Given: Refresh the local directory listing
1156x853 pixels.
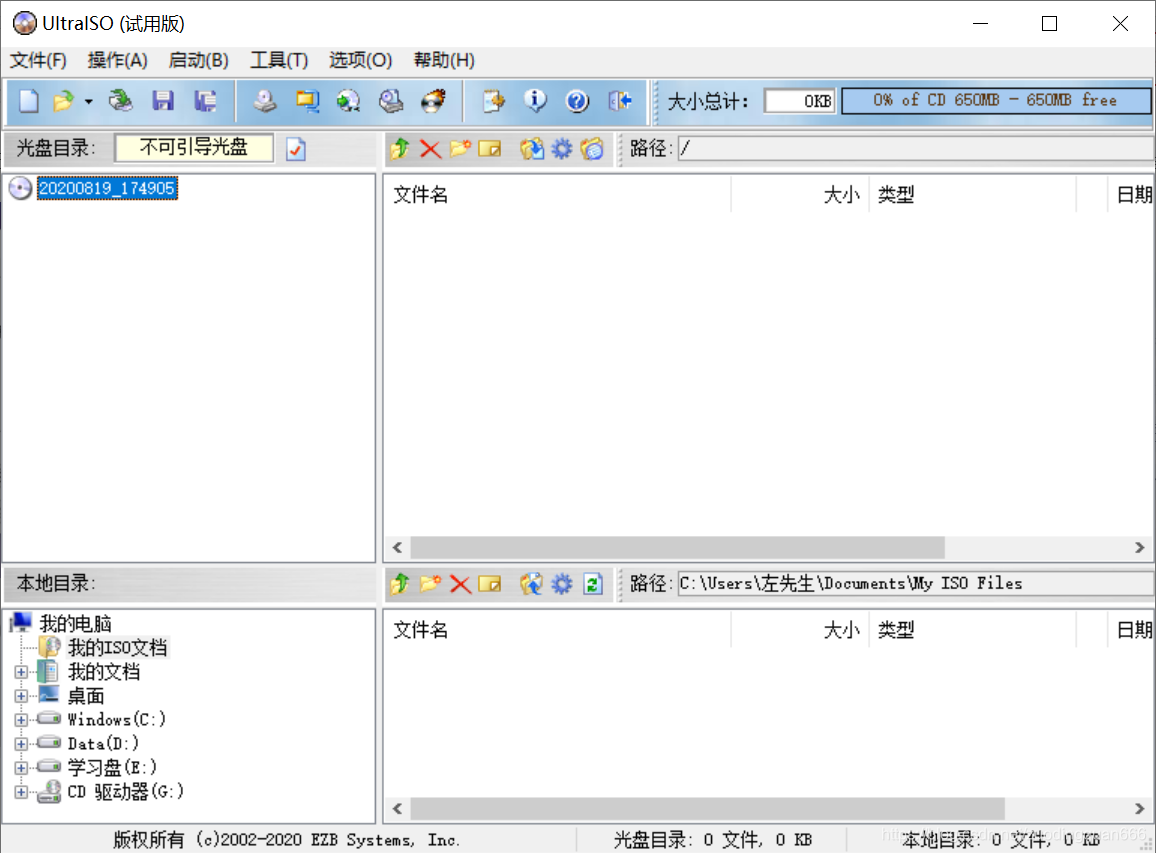Looking at the screenshot, I should tap(593, 584).
